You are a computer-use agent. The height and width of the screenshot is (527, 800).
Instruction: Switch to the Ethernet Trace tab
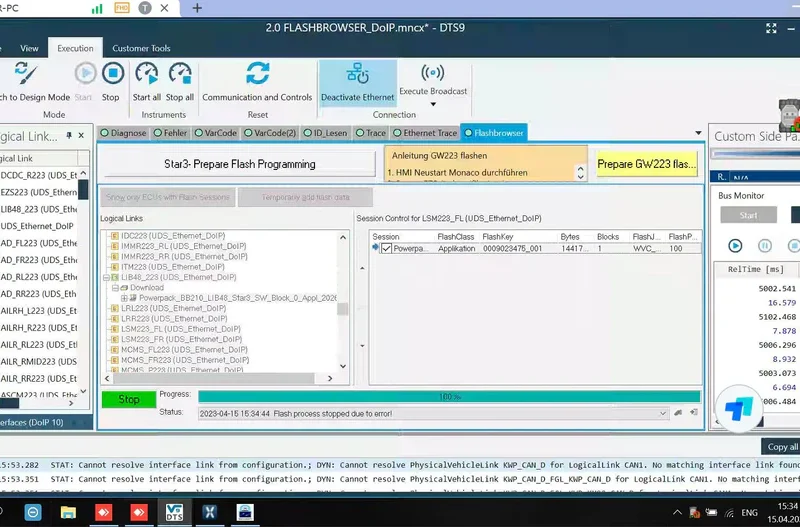(430, 133)
